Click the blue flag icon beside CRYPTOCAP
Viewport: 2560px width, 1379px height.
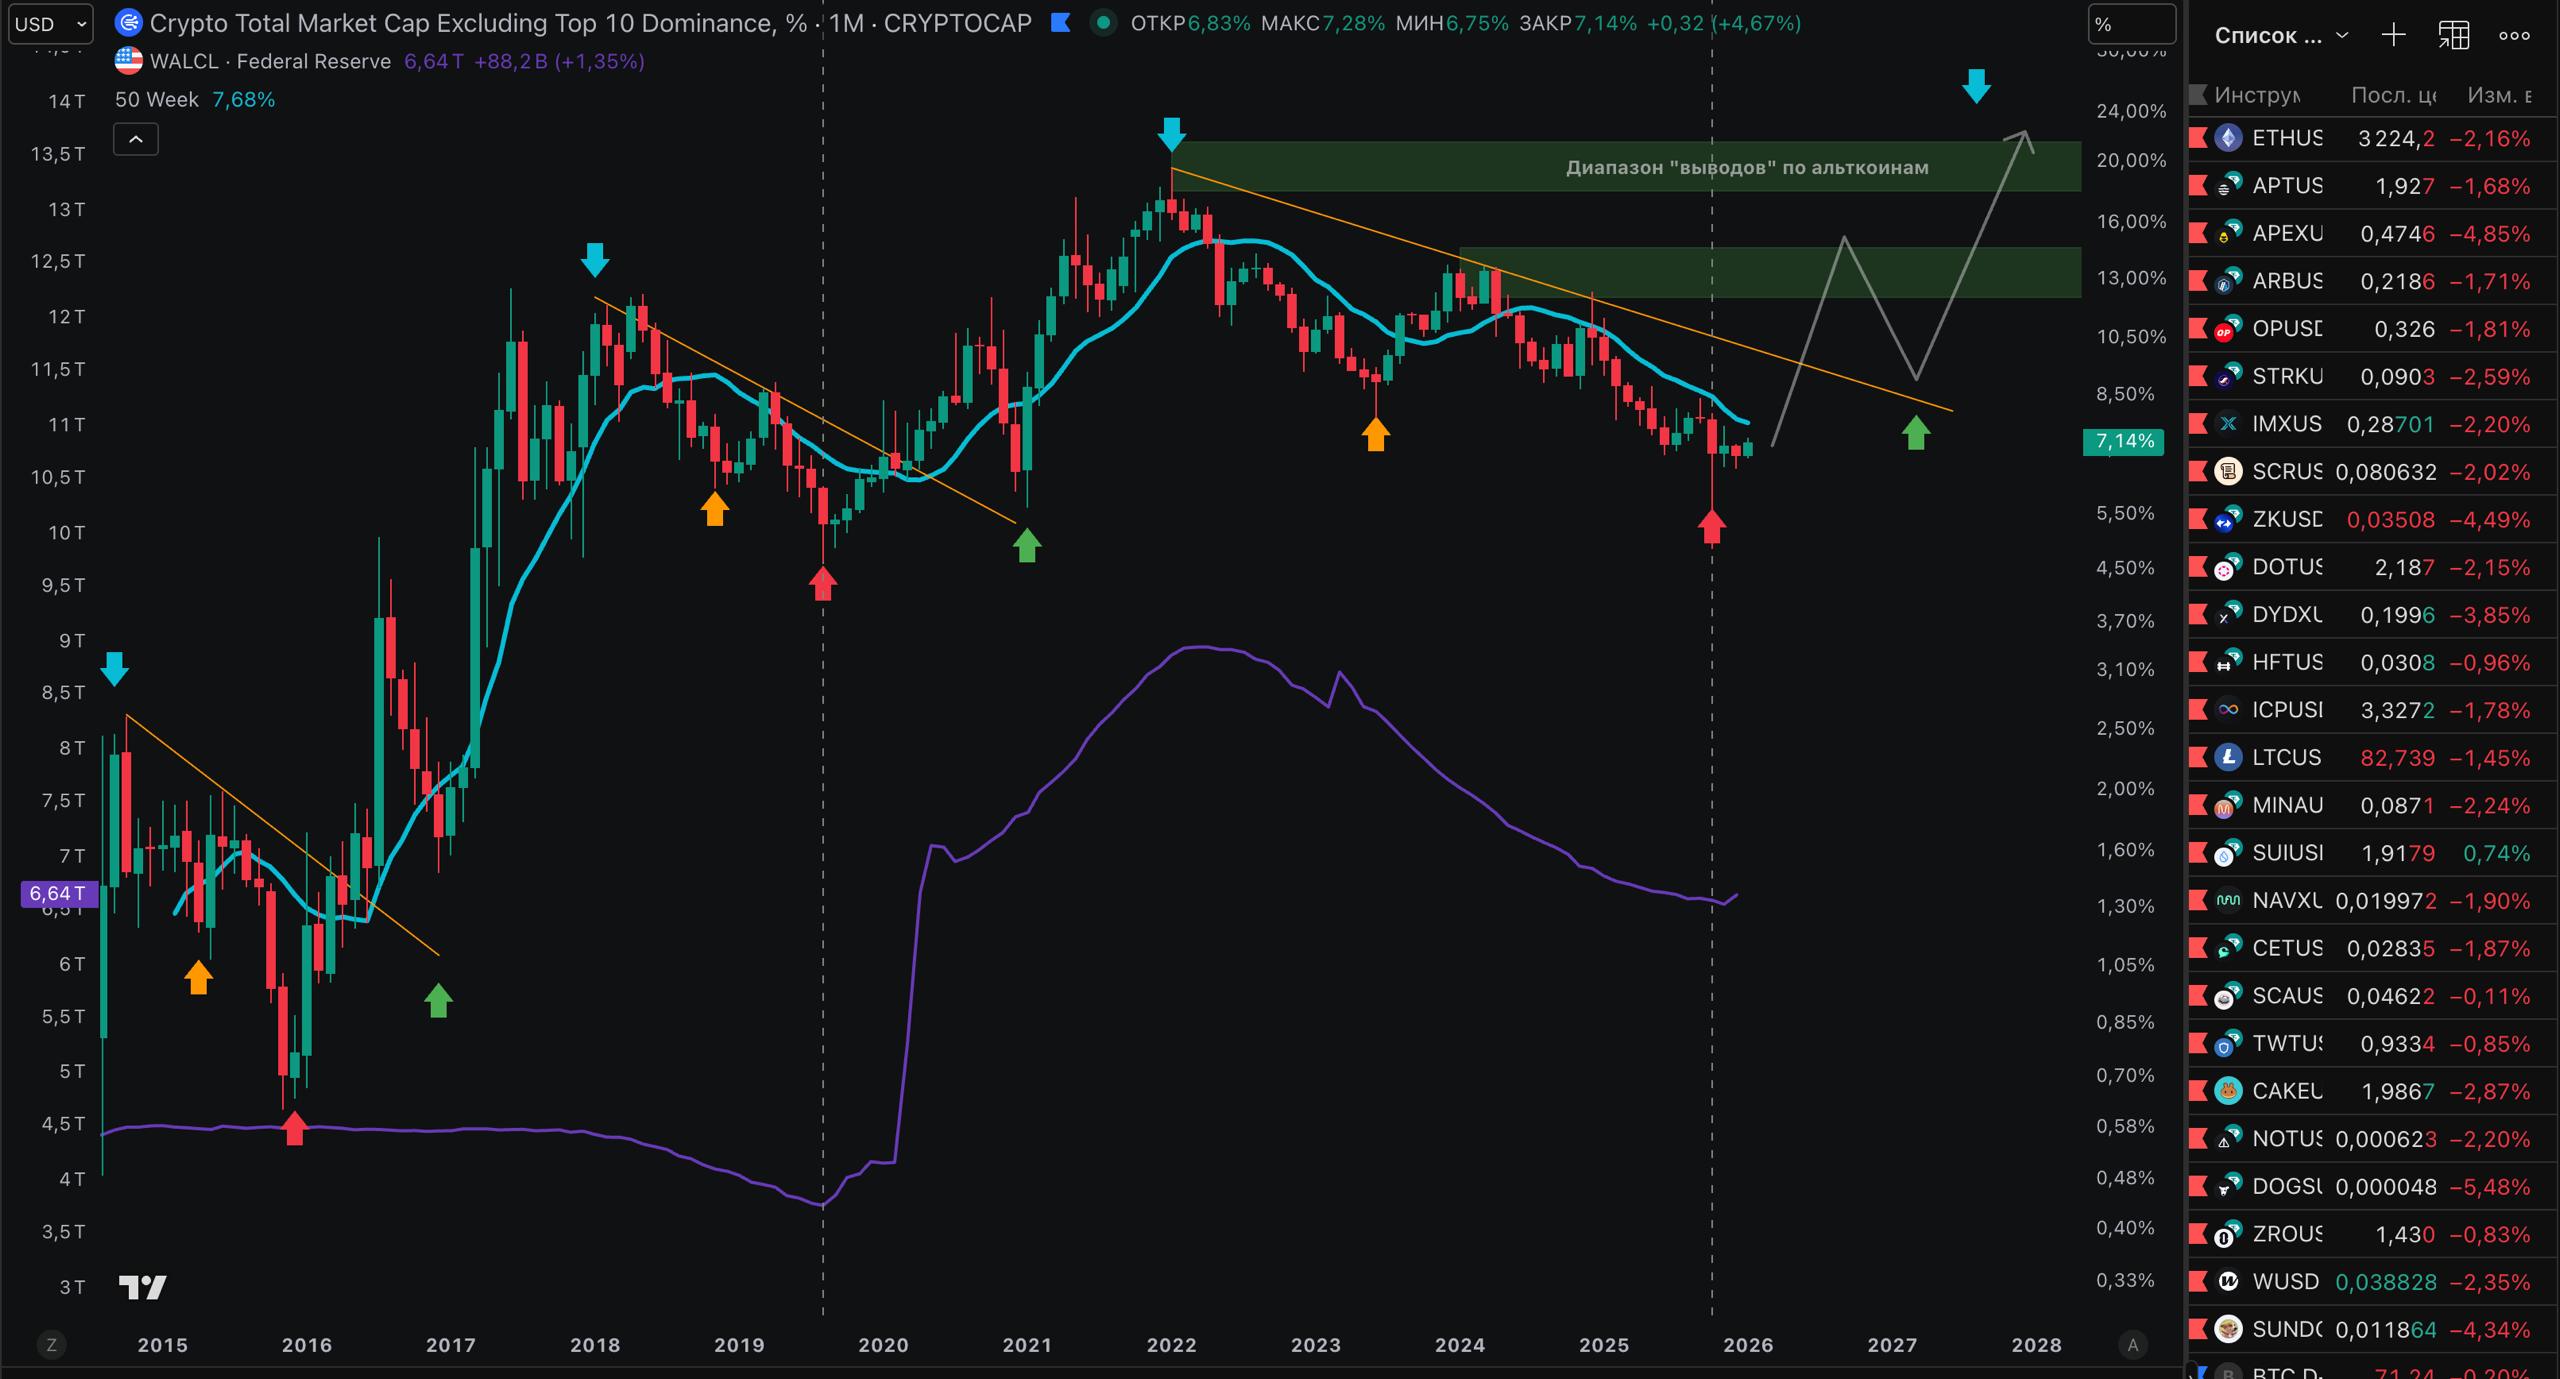click(x=1061, y=23)
